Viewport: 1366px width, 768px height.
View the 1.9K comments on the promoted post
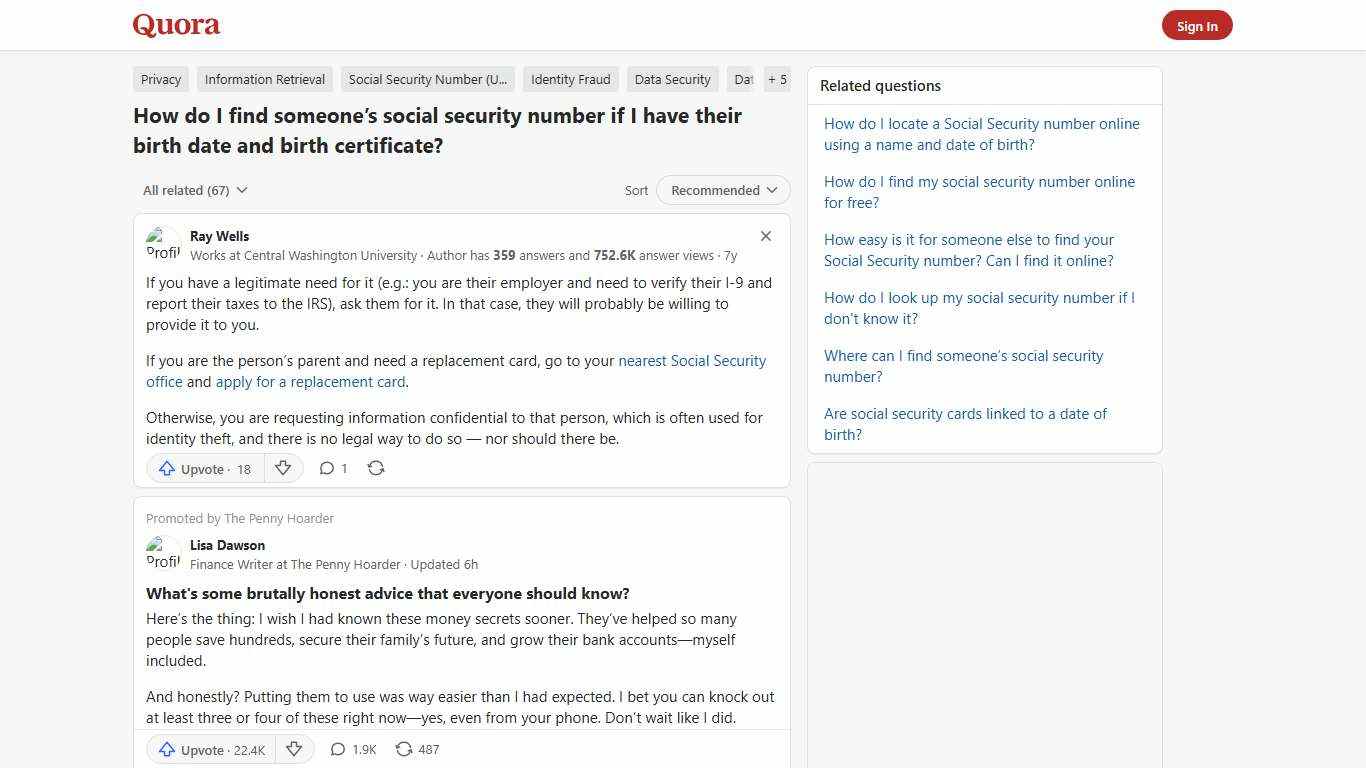pyautogui.click(x=352, y=749)
